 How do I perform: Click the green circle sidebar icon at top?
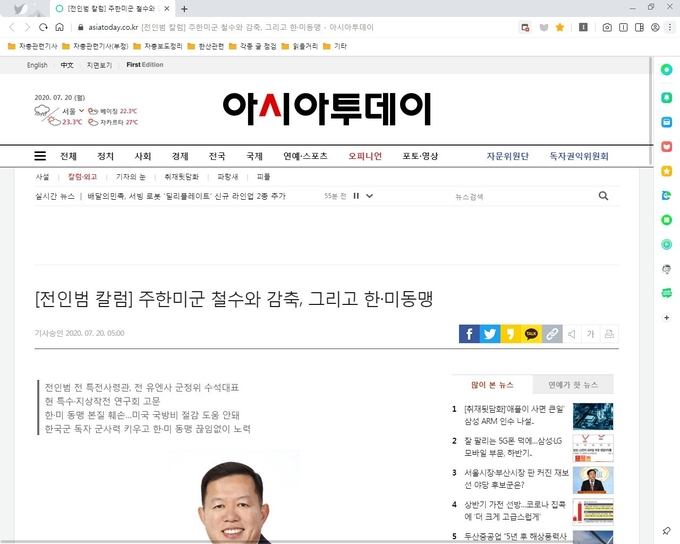pos(667,69)
